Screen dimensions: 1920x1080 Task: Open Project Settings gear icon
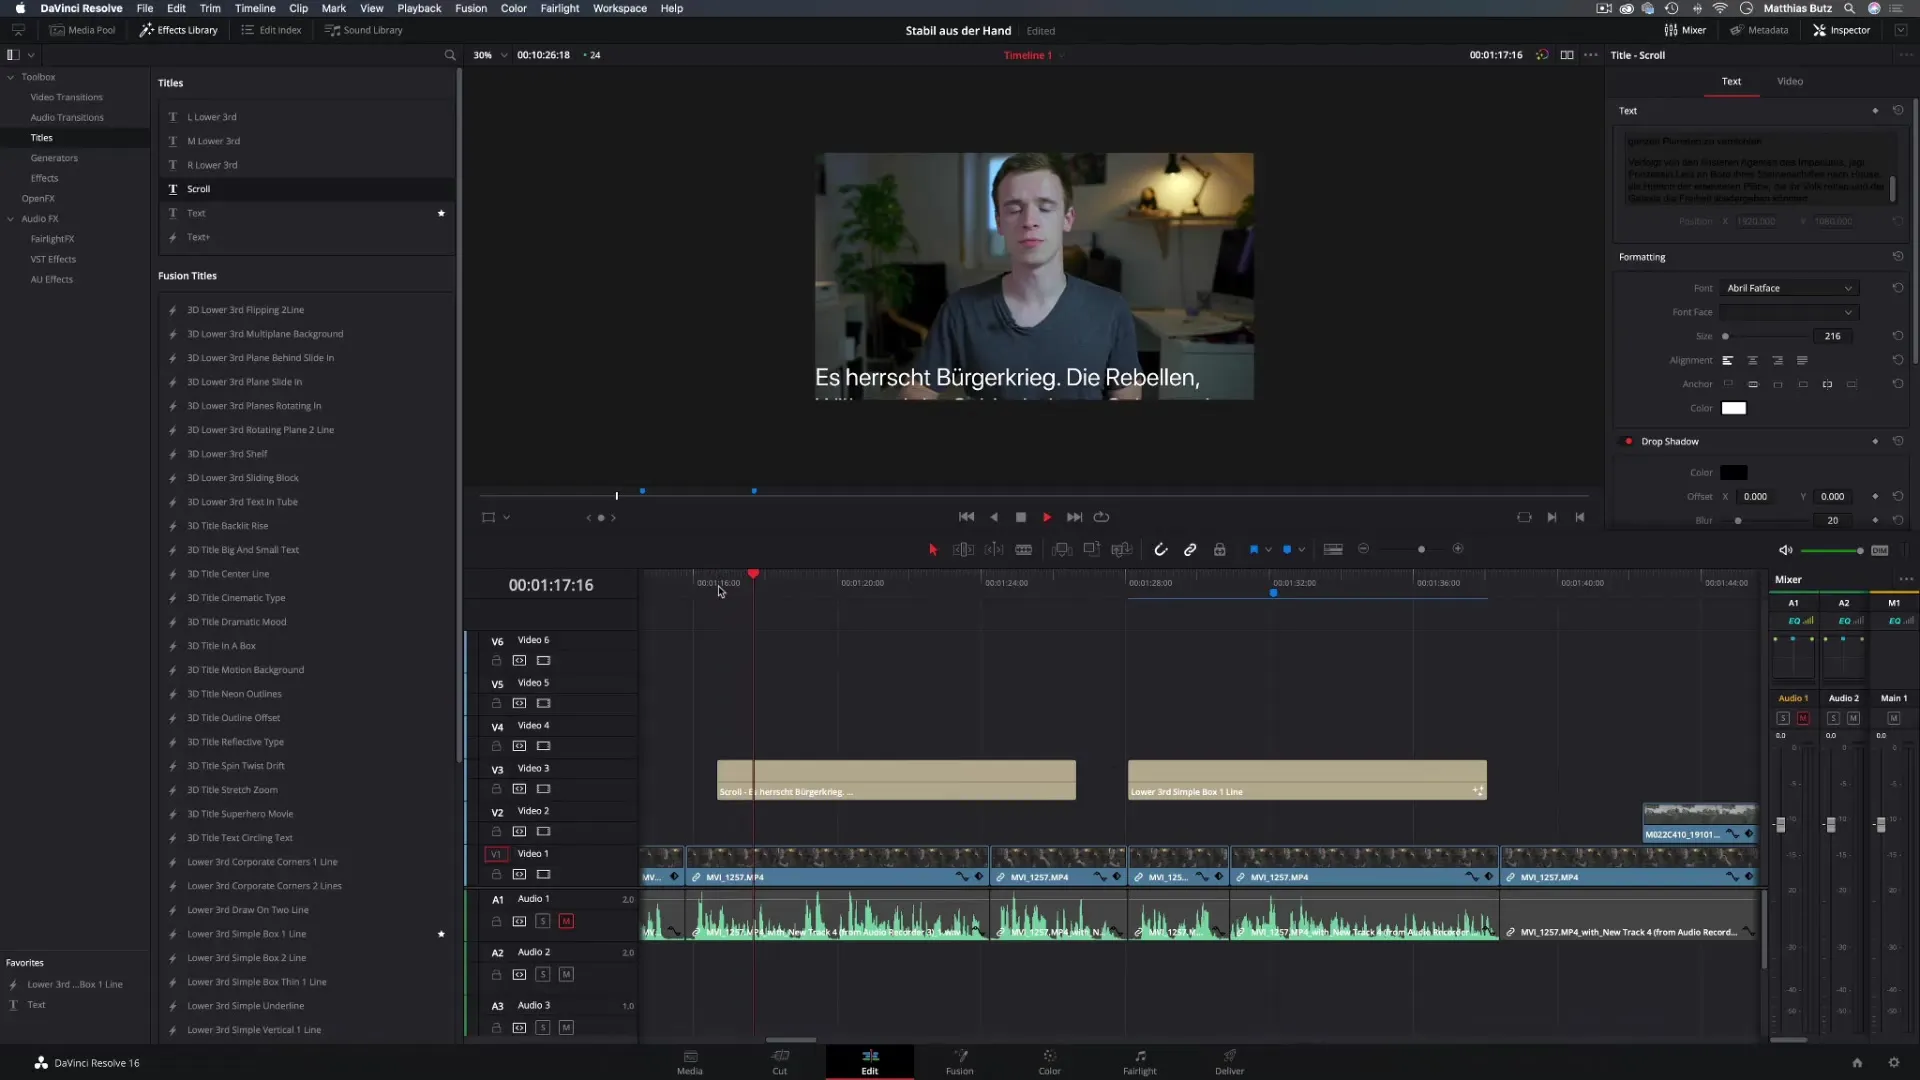[x=1893, y=1062]
